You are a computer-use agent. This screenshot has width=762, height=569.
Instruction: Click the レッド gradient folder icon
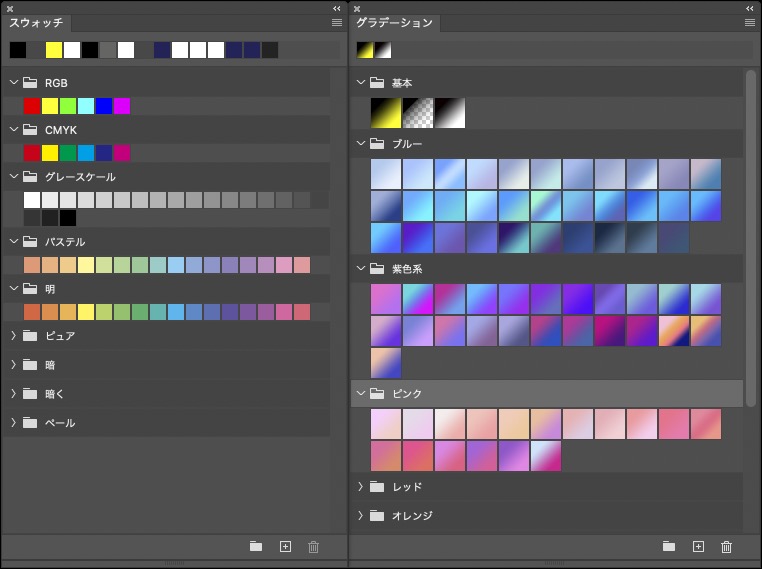point(377,486)
